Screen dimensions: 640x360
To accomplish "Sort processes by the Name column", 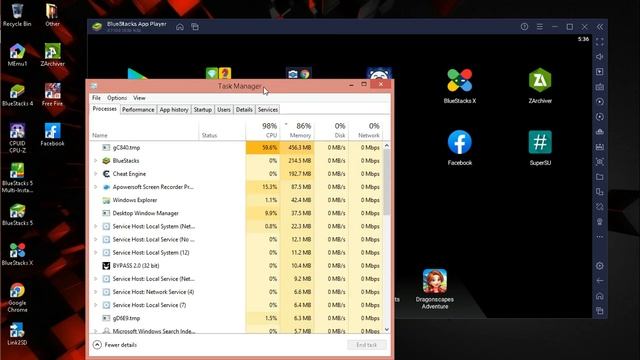I will [144, 130].
